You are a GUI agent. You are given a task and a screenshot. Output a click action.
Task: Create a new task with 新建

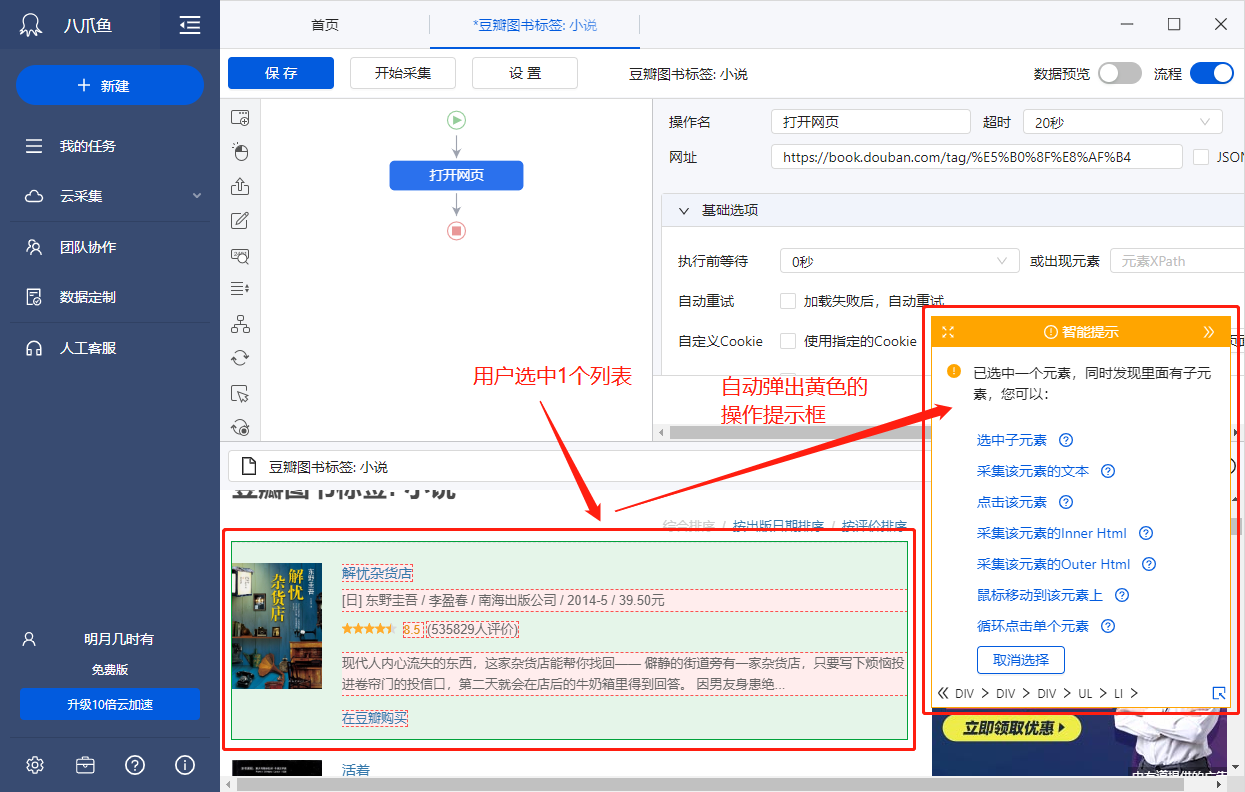pos(110,86)
